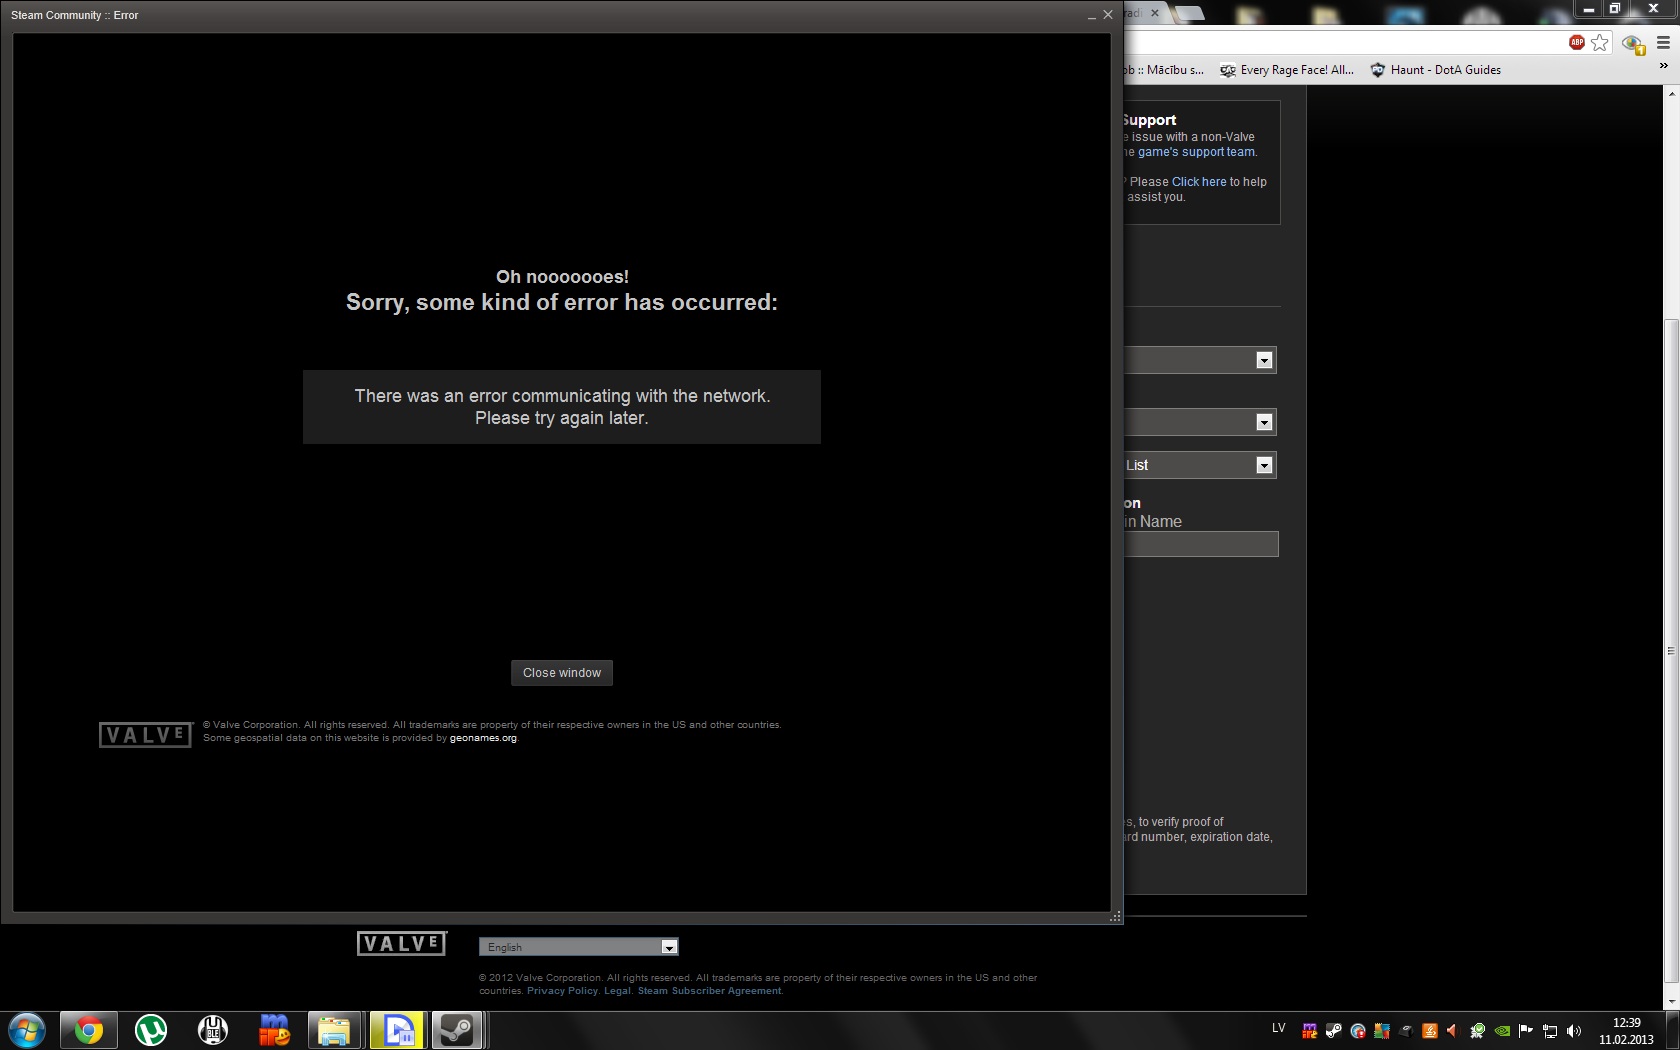Click the gauge tray icon with red badge
Viewport: 1680px width, 1050px height.
pos(1357,1031)
